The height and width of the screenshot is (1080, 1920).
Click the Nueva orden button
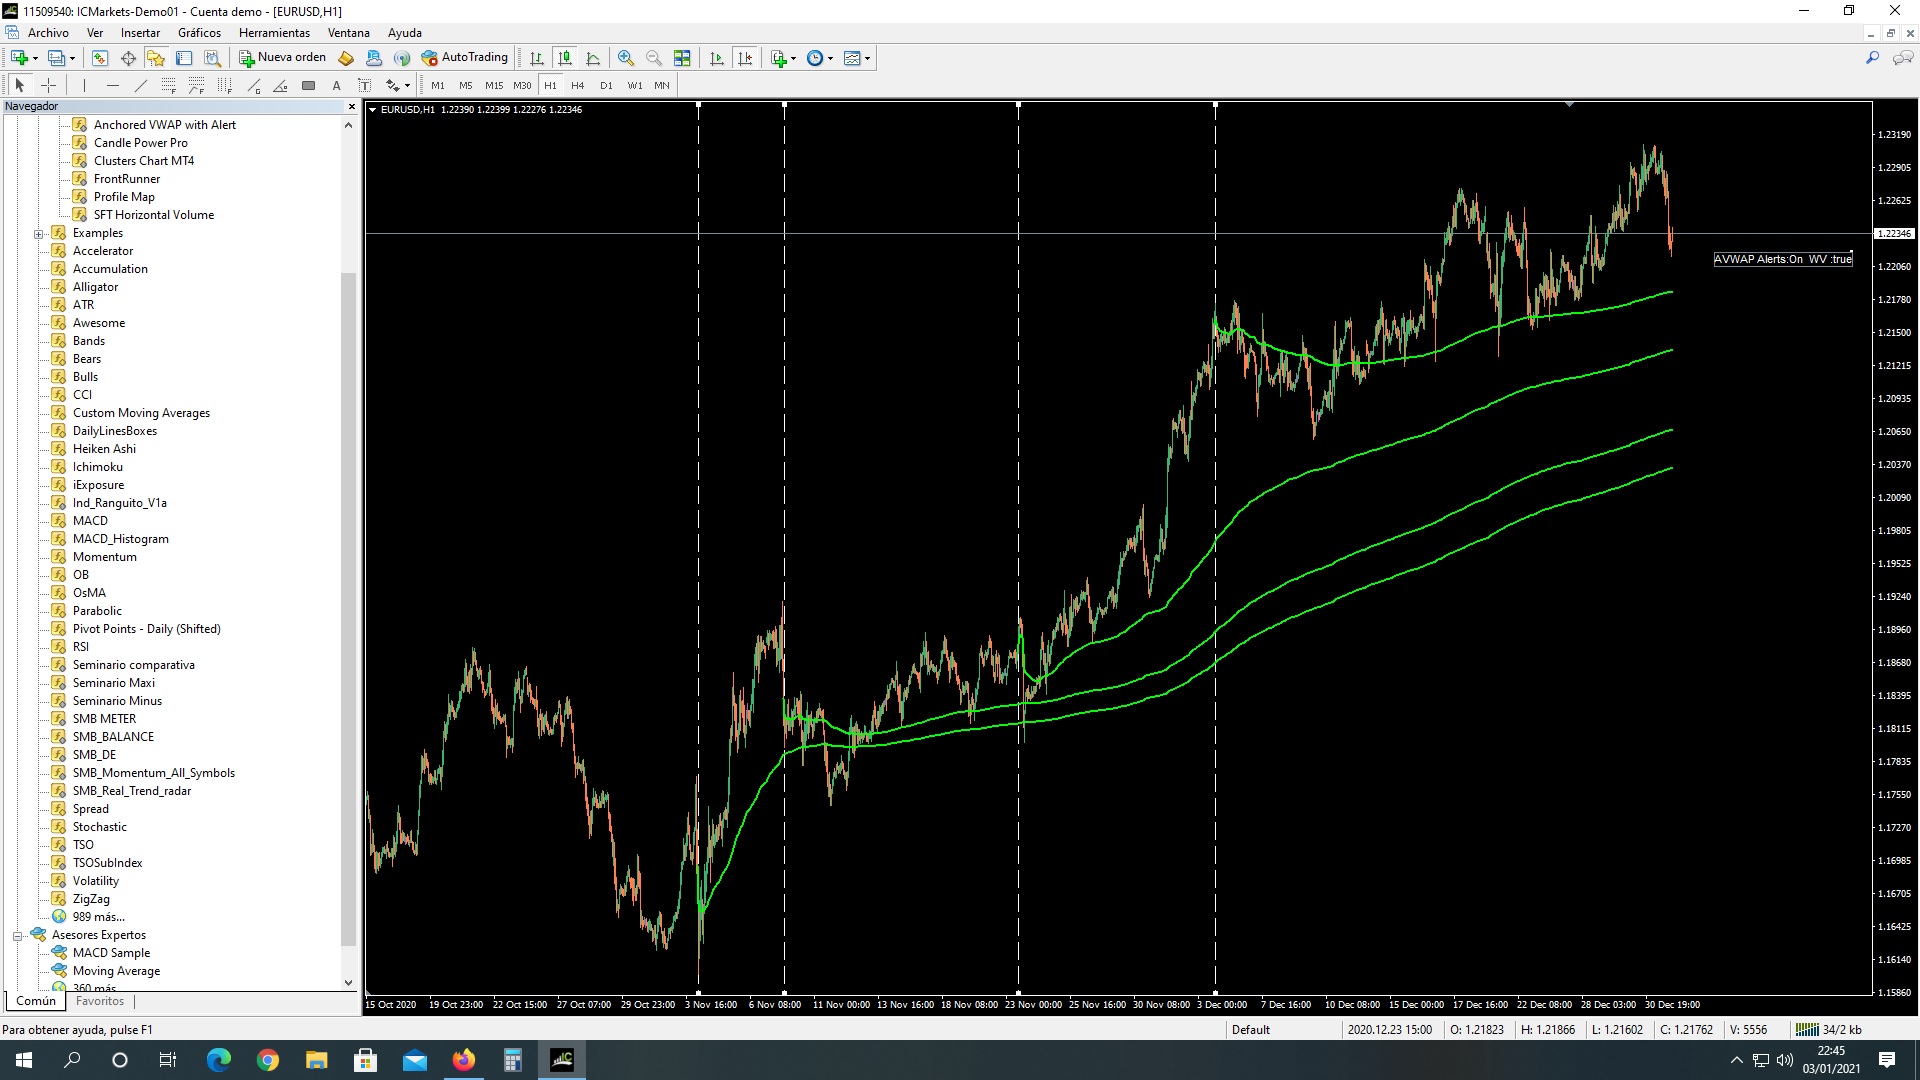tap(283, 58)
